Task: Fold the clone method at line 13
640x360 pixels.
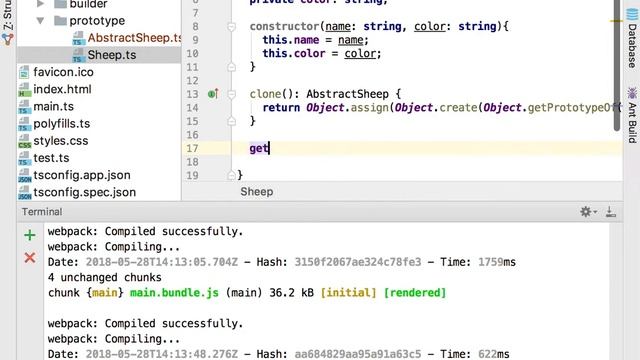Action: (231, 94)
